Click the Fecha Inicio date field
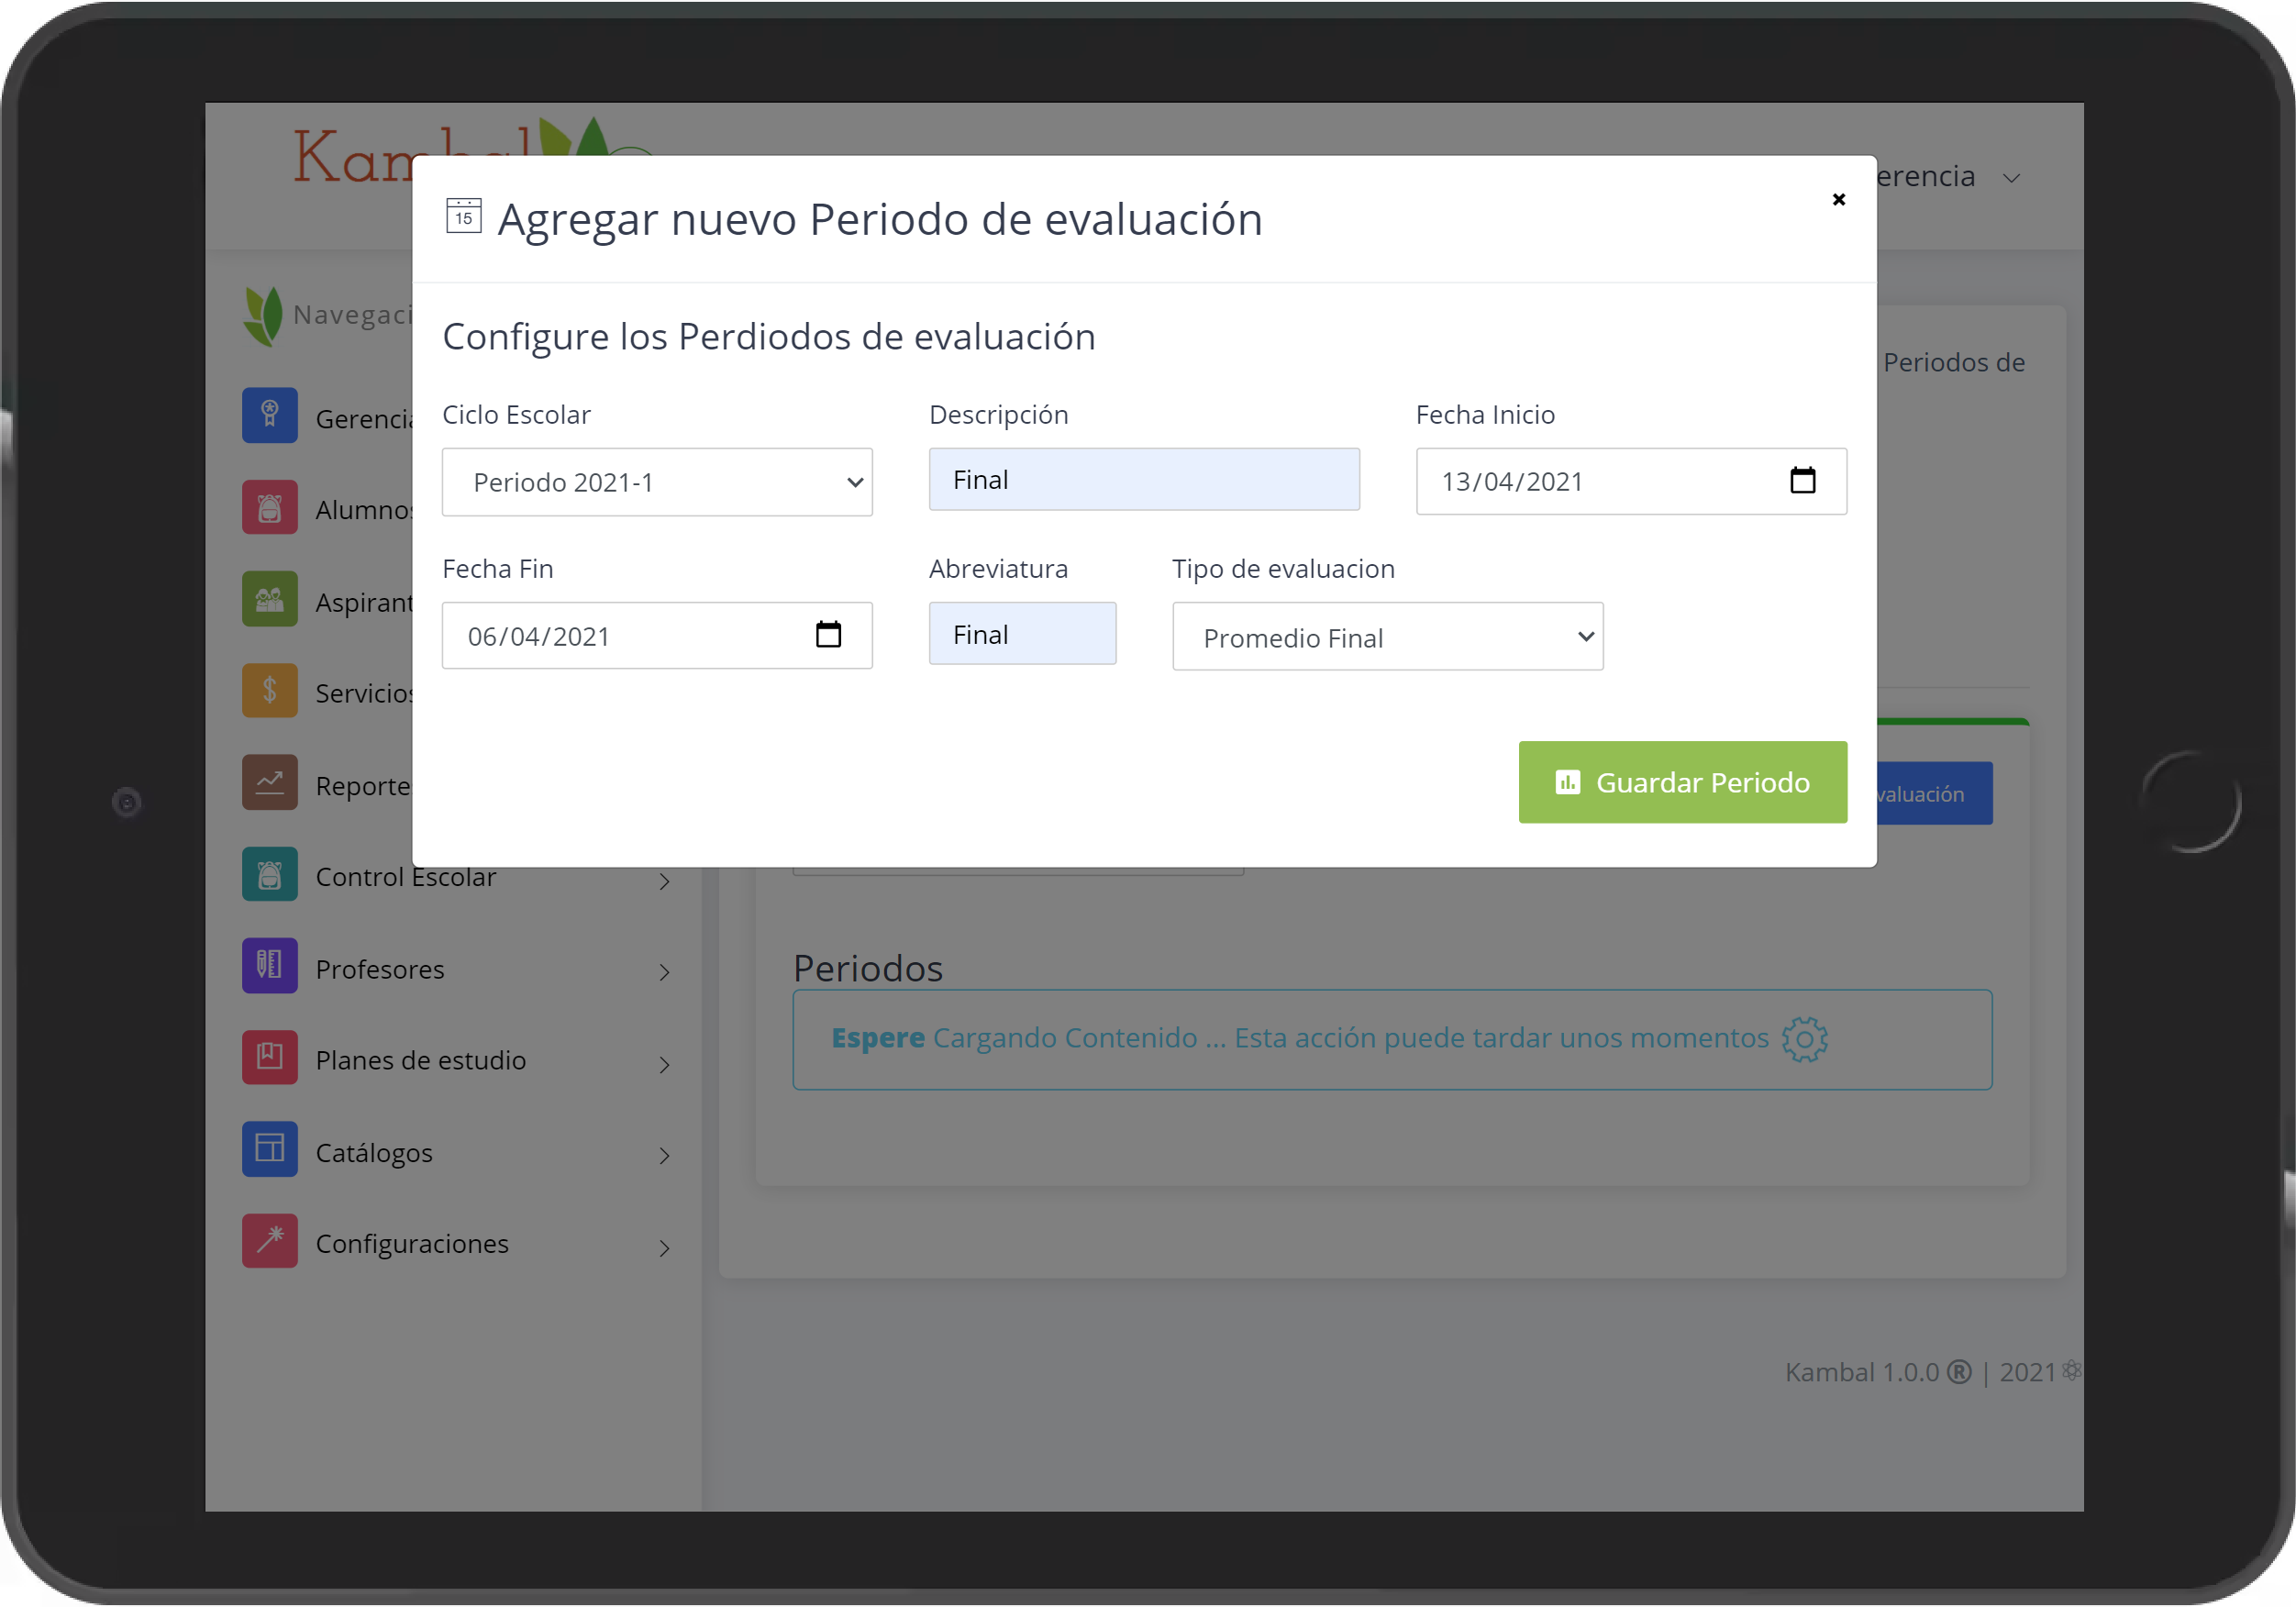 pos(1631,481)
